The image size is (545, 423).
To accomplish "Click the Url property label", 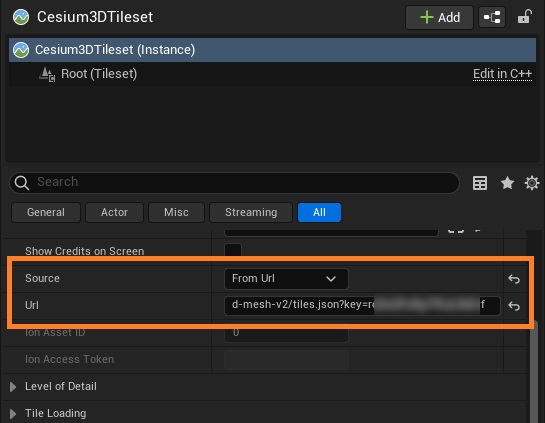I will (x=32, y=306).
